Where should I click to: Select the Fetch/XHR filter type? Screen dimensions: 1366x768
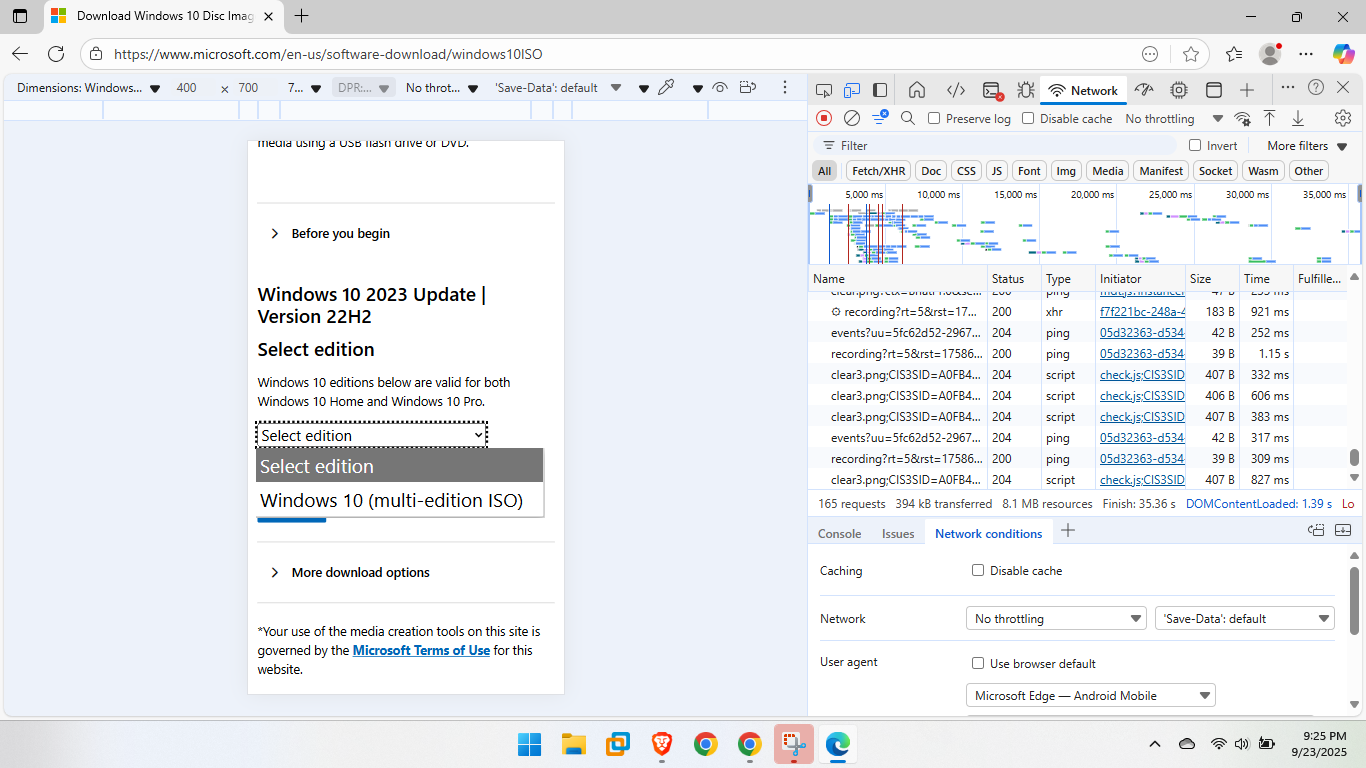(879, 171)
